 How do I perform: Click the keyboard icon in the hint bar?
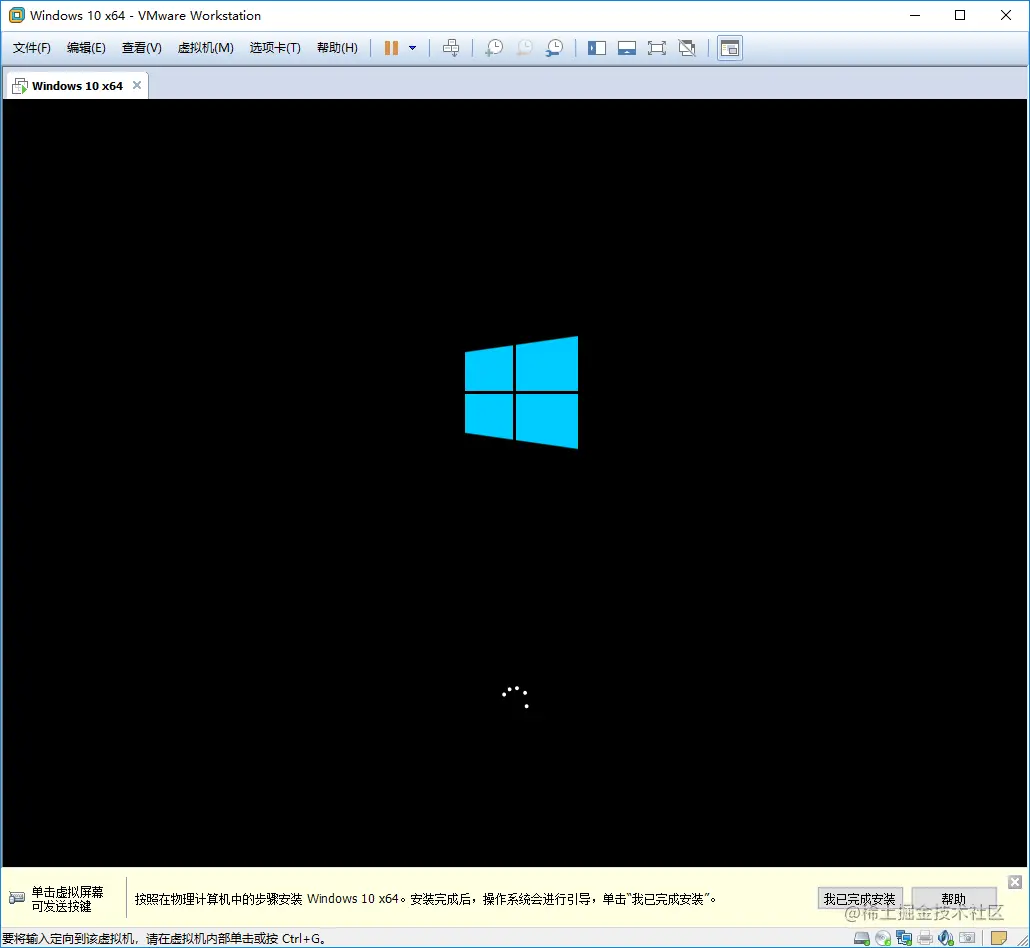click(17, 898)
